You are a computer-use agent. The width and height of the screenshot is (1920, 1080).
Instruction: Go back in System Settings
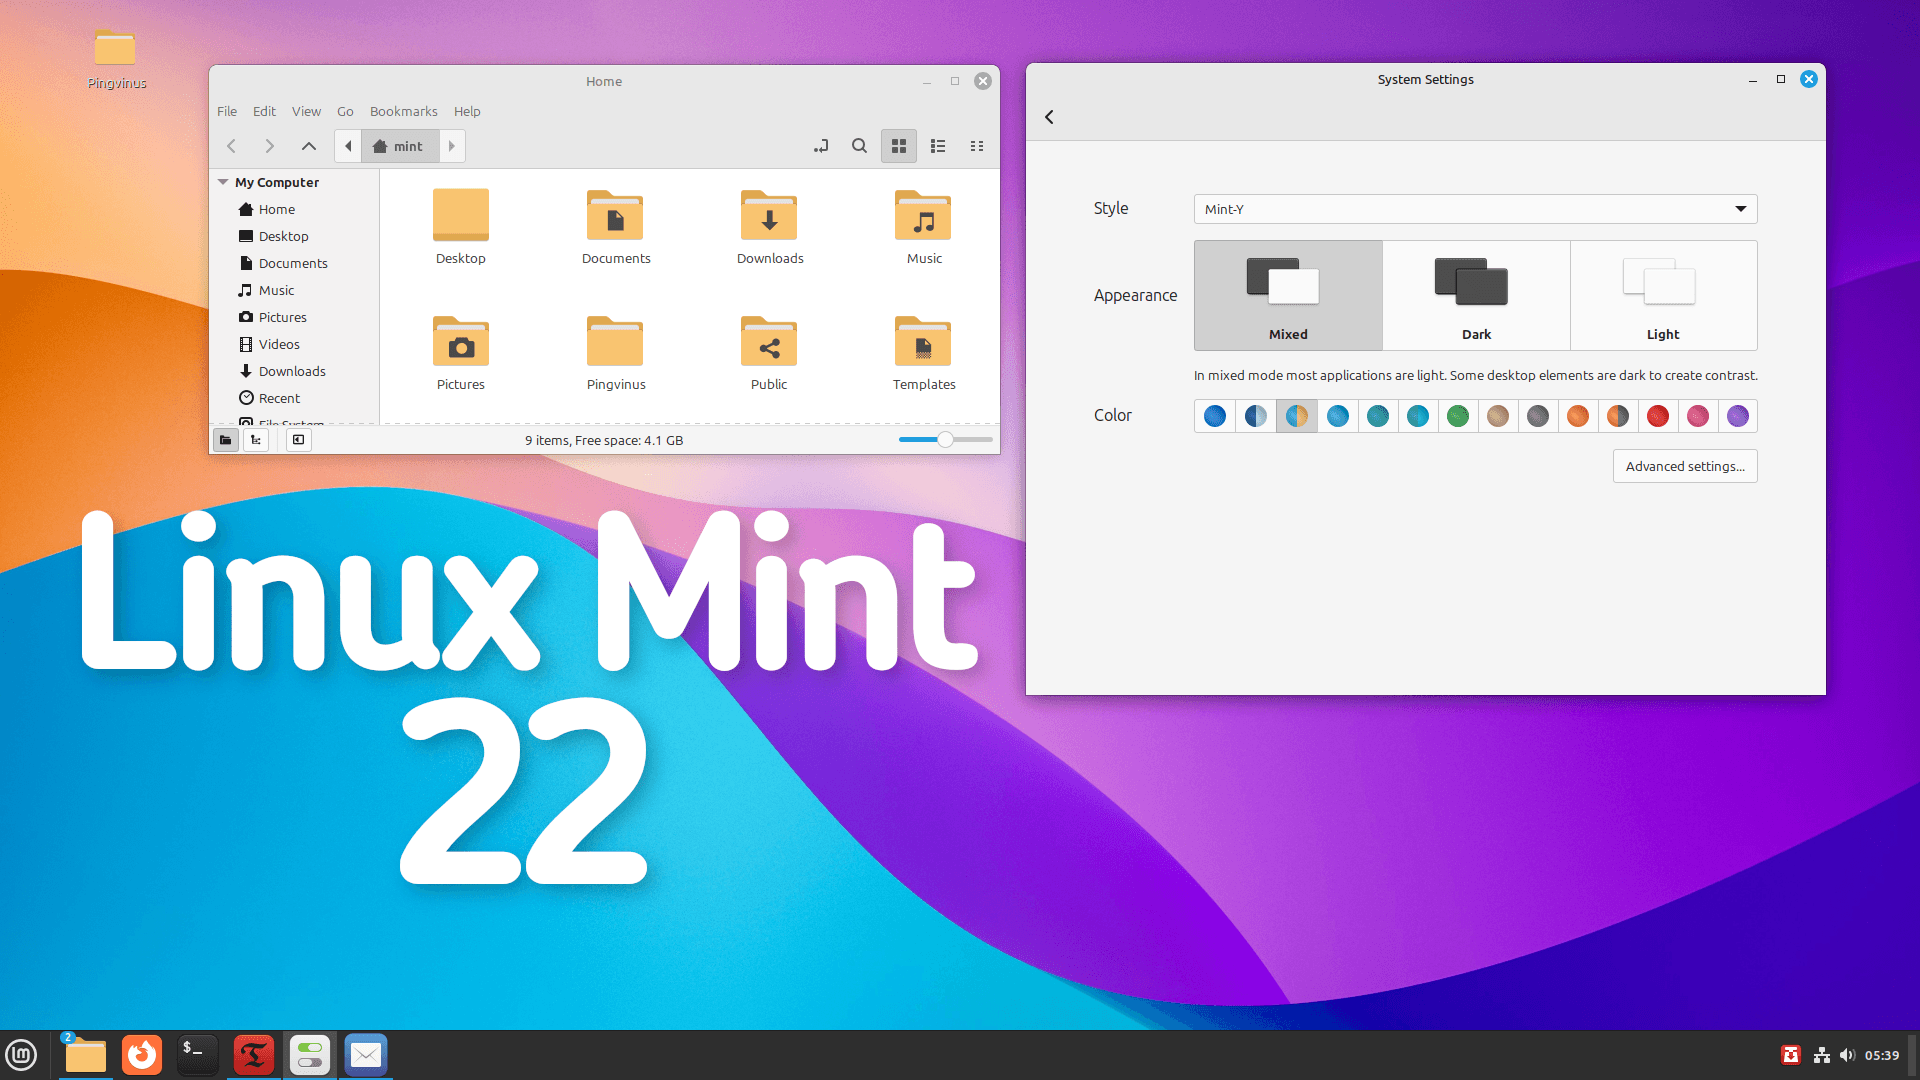pos(1049,117)
